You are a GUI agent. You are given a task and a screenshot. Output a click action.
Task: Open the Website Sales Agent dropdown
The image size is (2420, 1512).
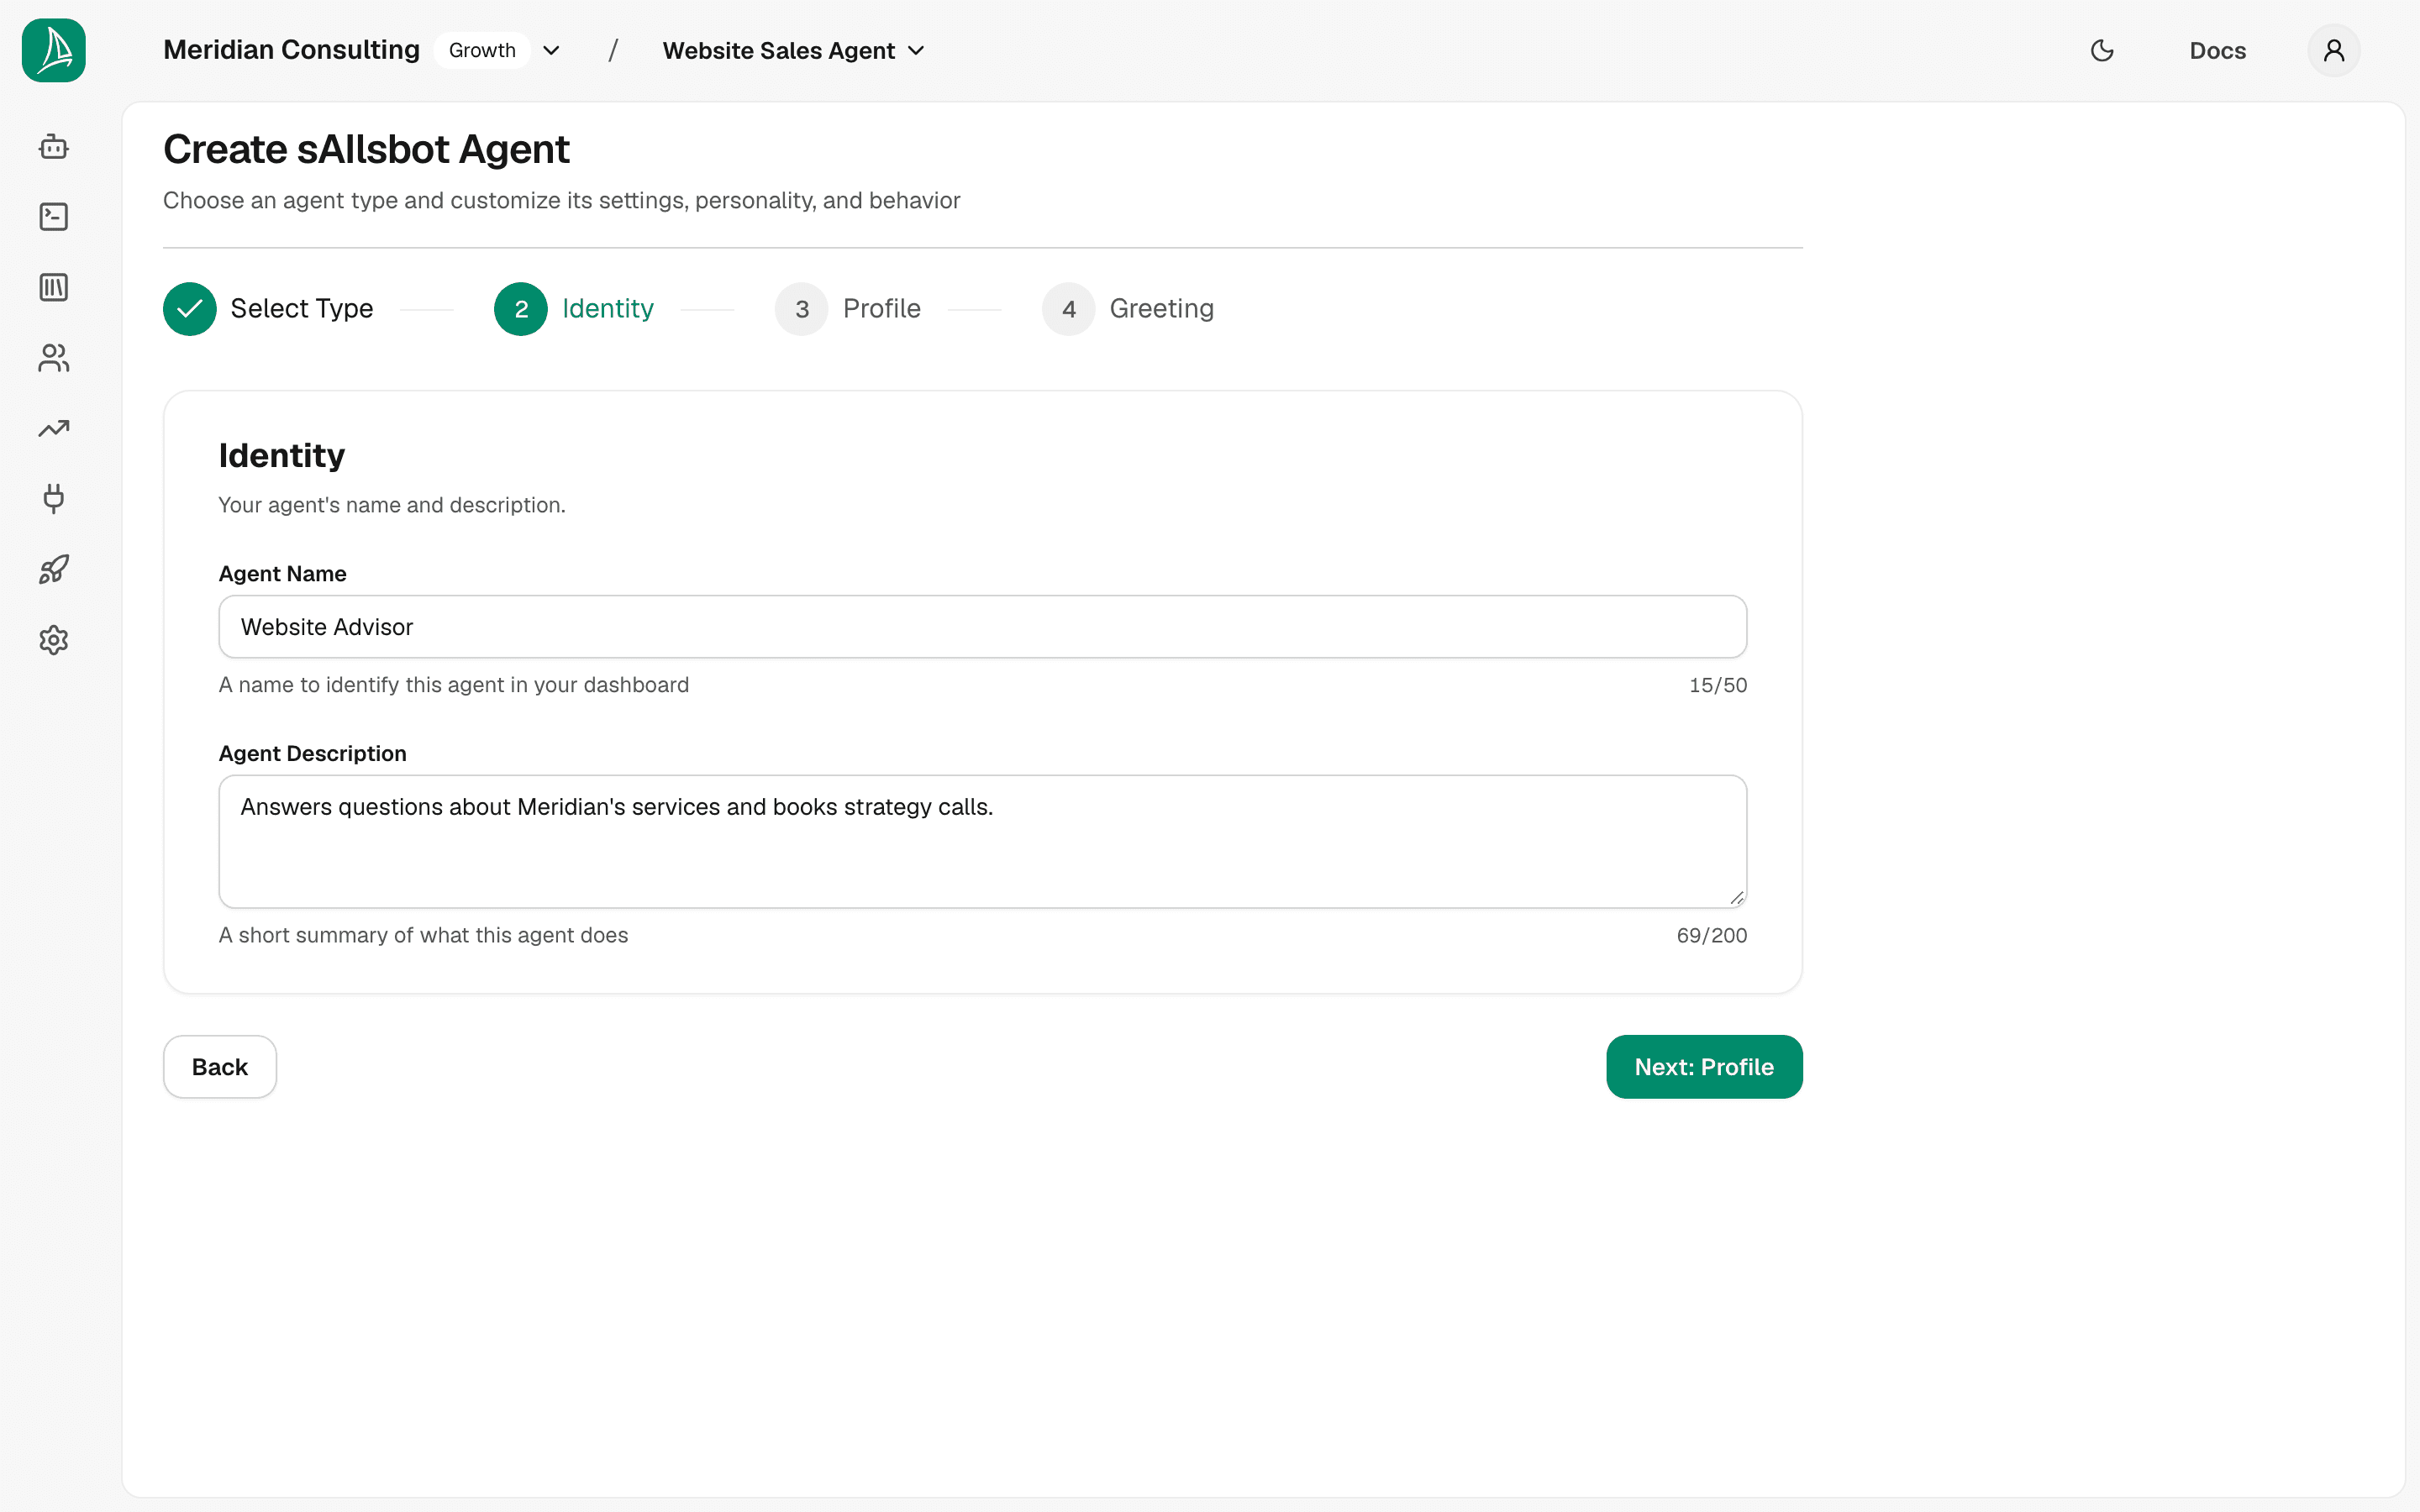pyautogui.click(x=793, y=50)
